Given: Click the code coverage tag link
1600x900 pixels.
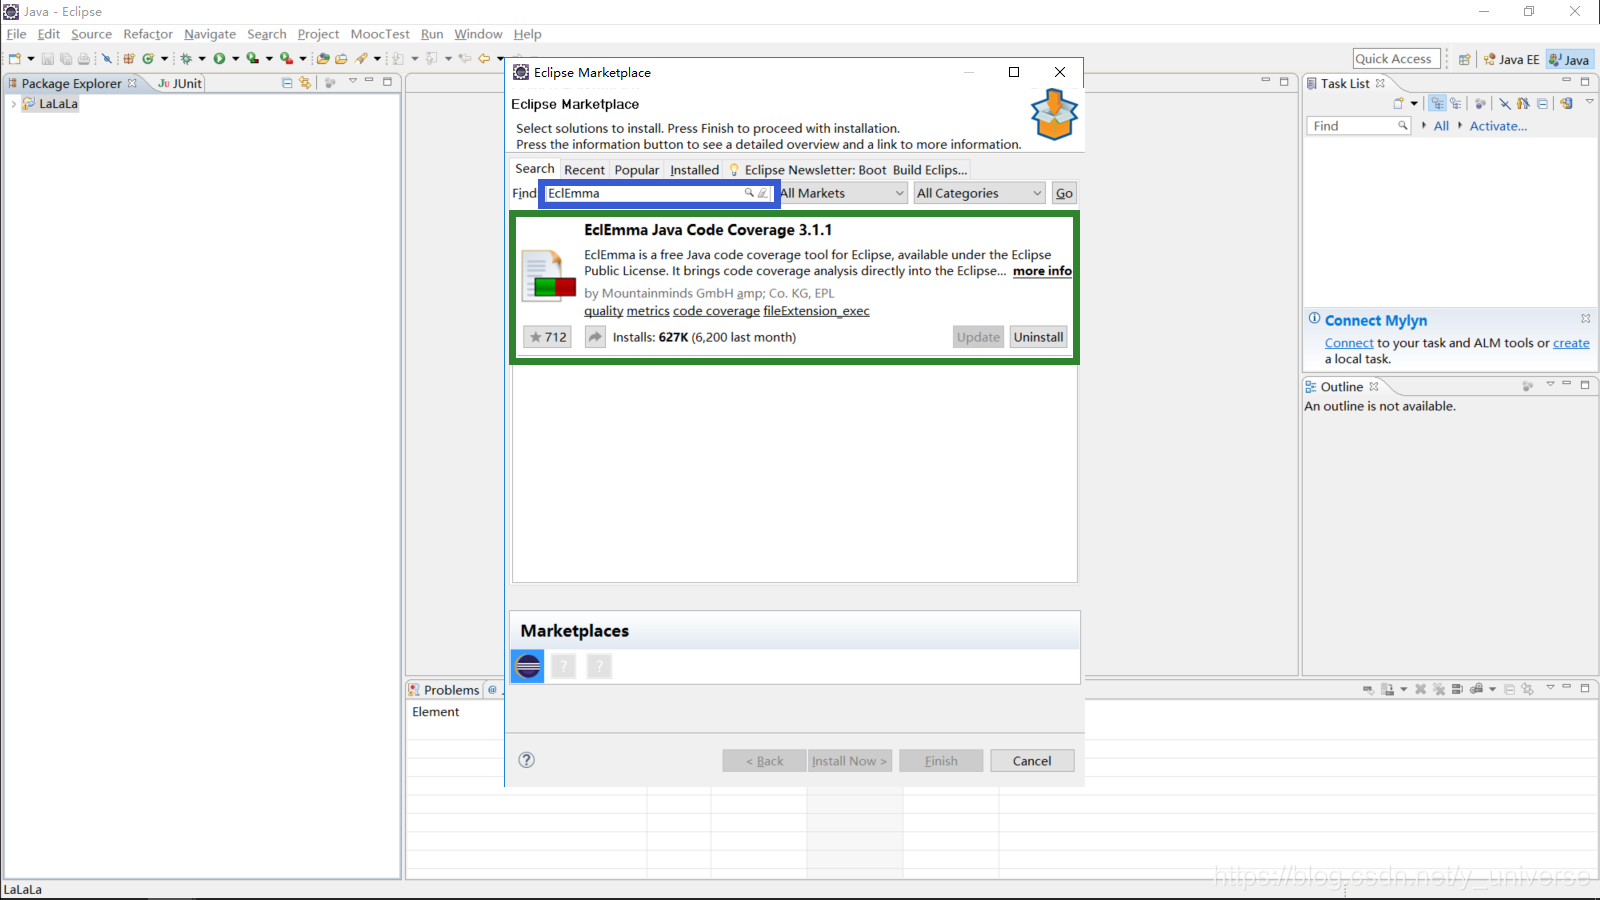Looking at the screenshot, I should (716, 311).
